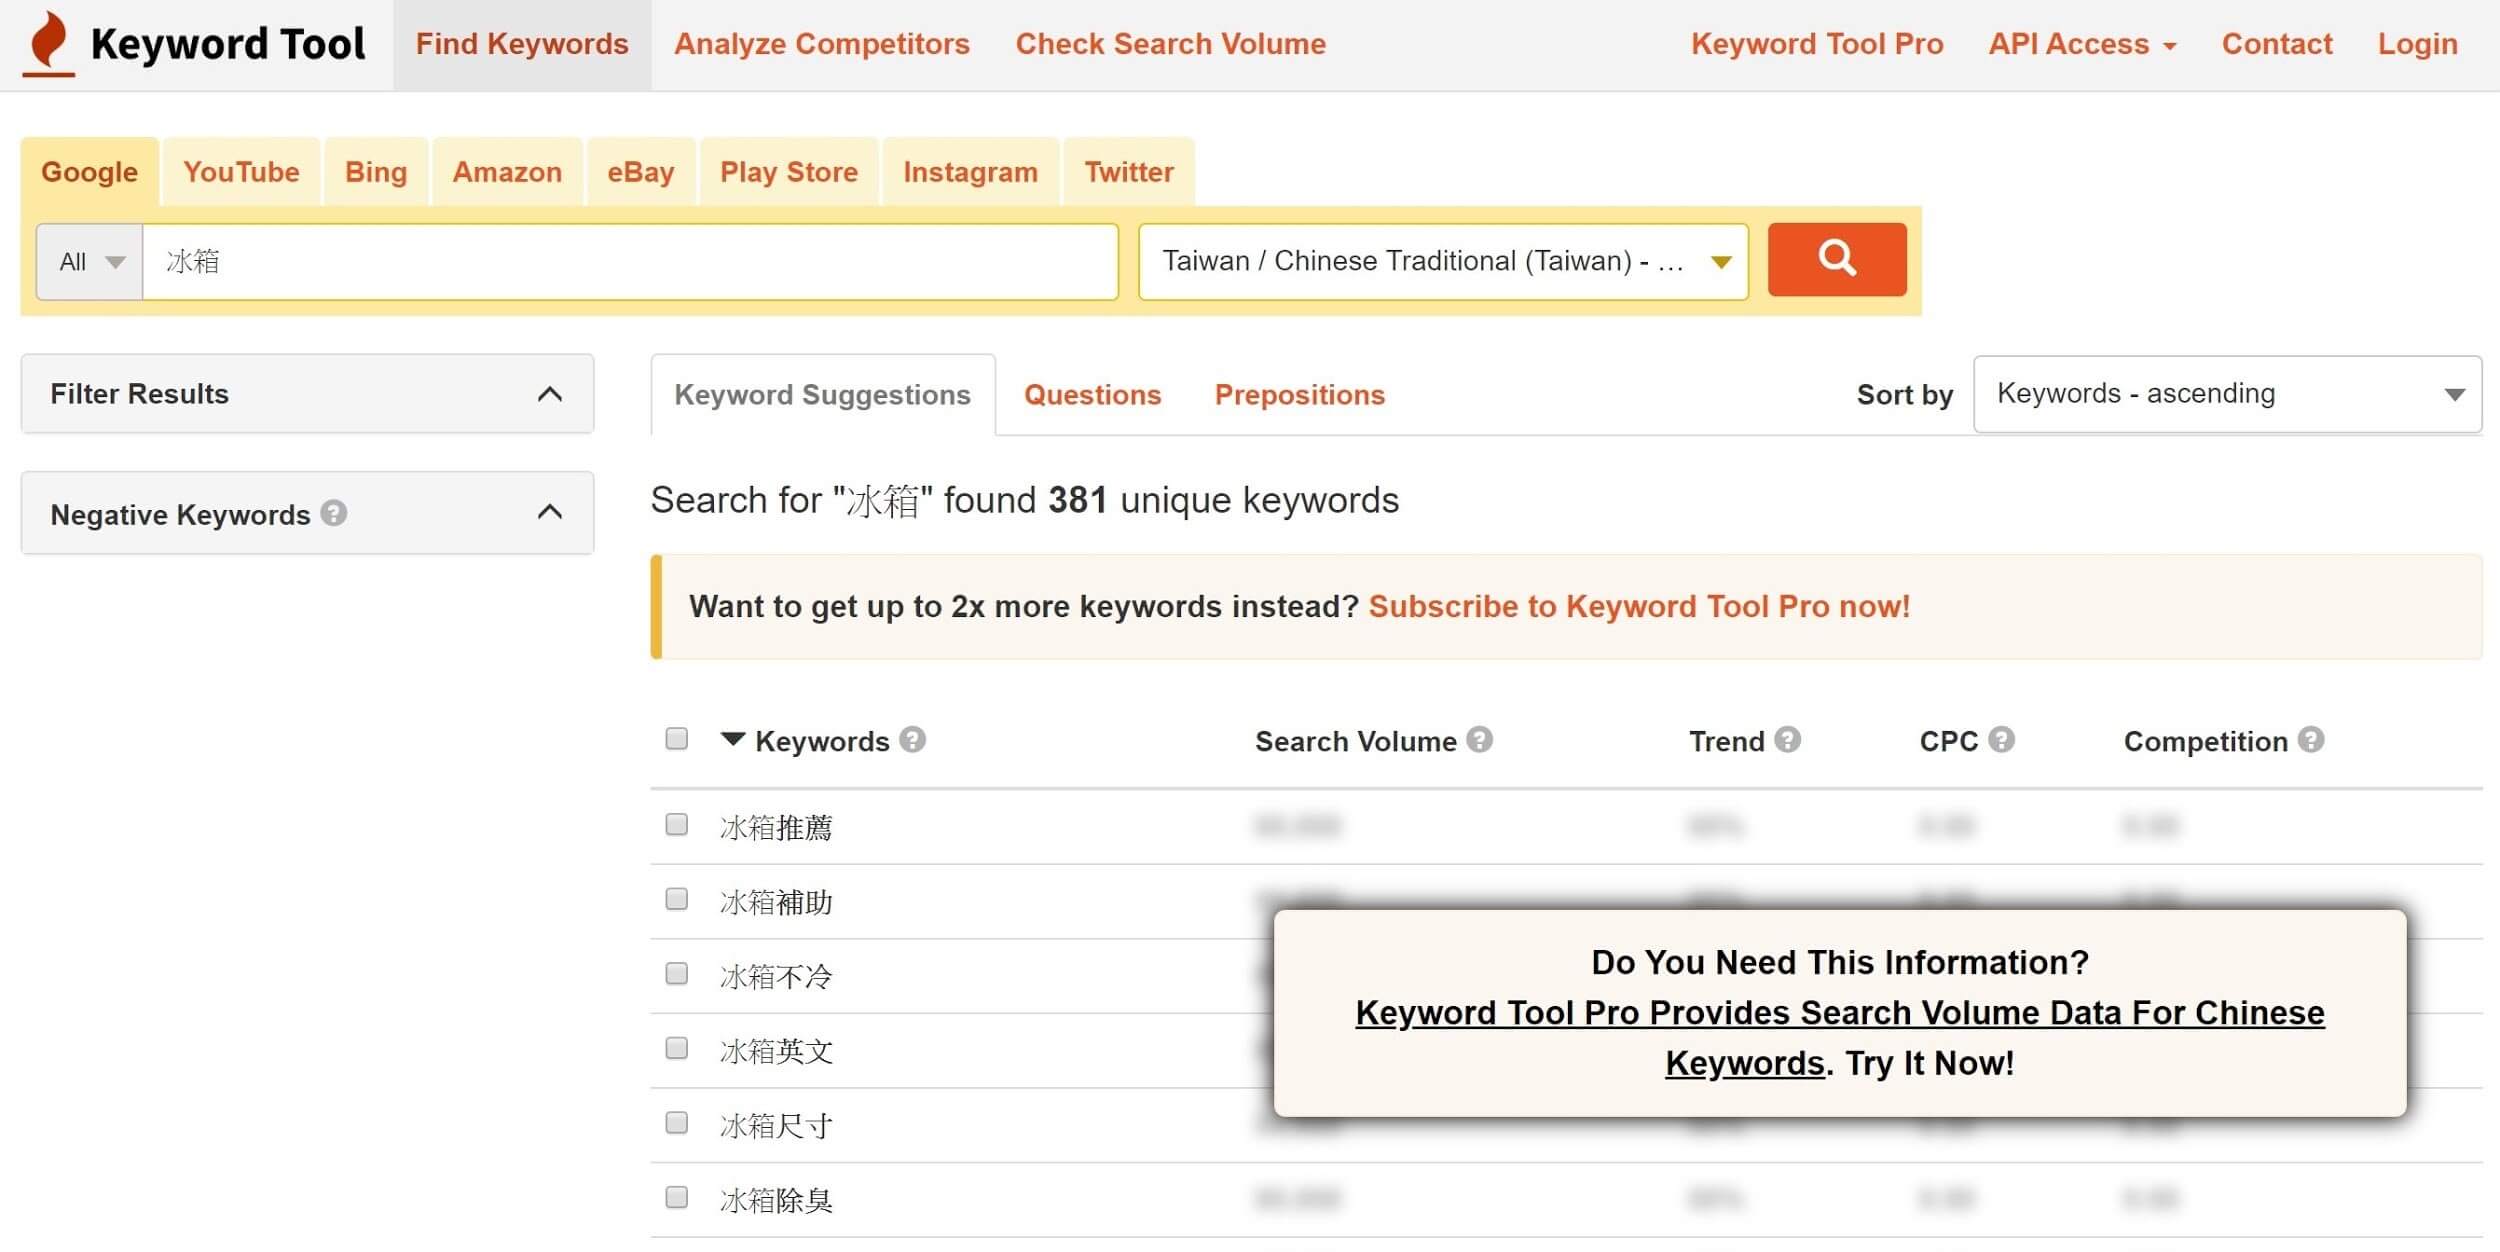Image resolution: width=2500 pixels, height=1252 pixels.
Task: Click the keyword search input field
Action: (630, 262)
